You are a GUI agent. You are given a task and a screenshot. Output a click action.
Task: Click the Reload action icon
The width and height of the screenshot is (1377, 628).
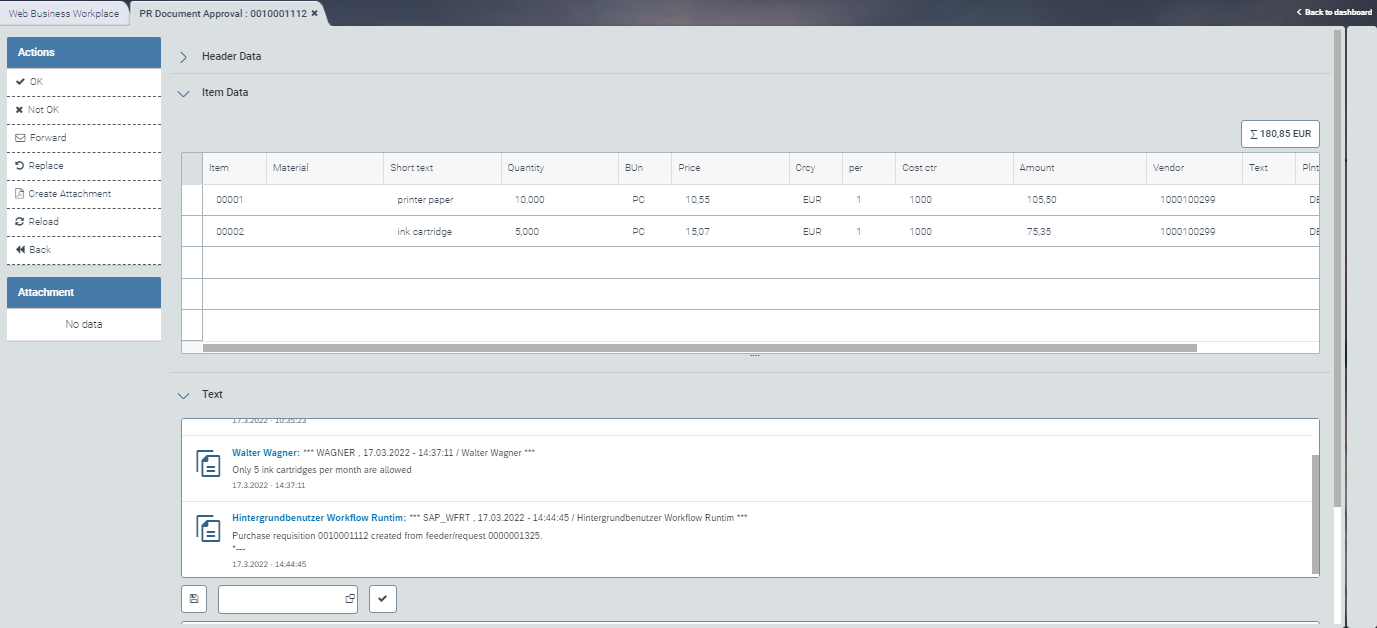pyautogui.click(x=21, y=221)
